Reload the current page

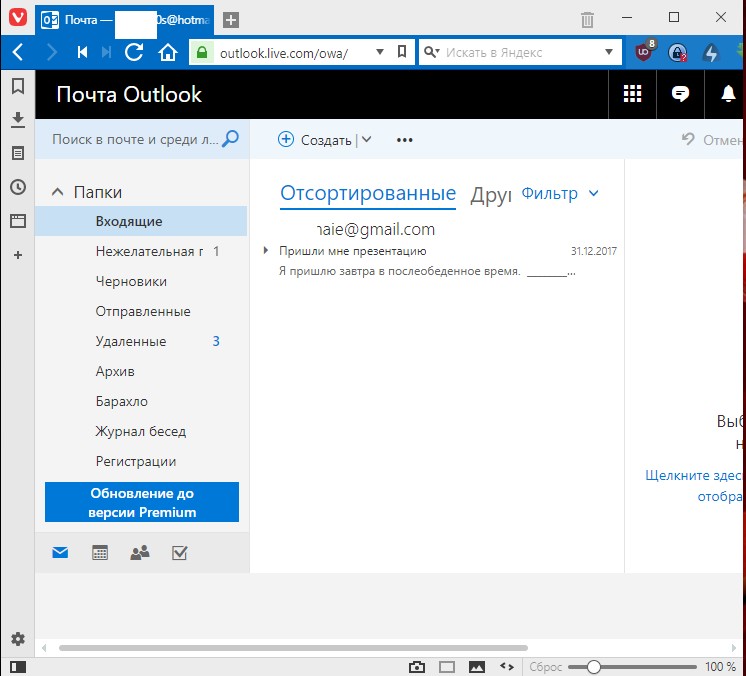click(134, 52)
